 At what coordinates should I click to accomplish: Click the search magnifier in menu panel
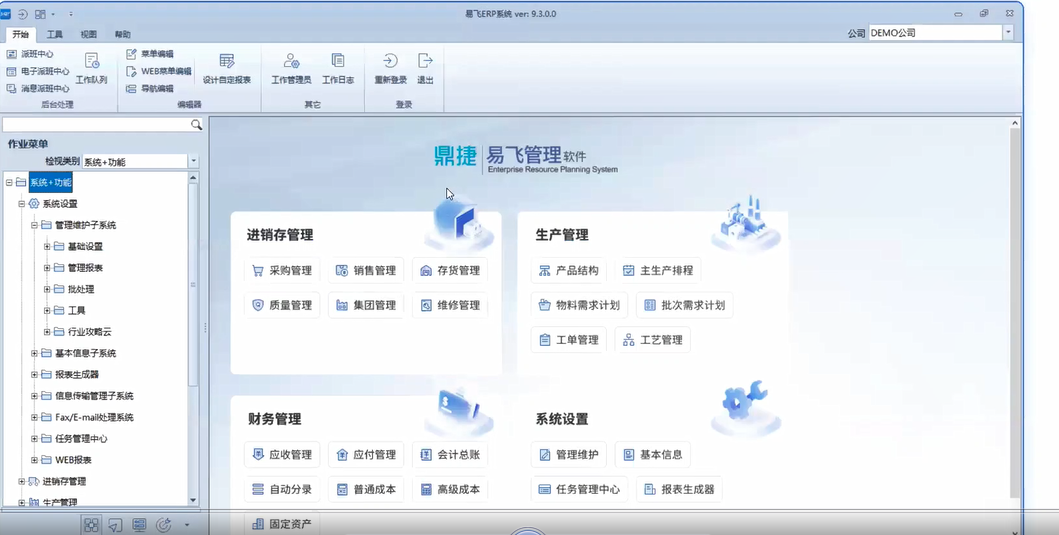(x=196, y=125)
